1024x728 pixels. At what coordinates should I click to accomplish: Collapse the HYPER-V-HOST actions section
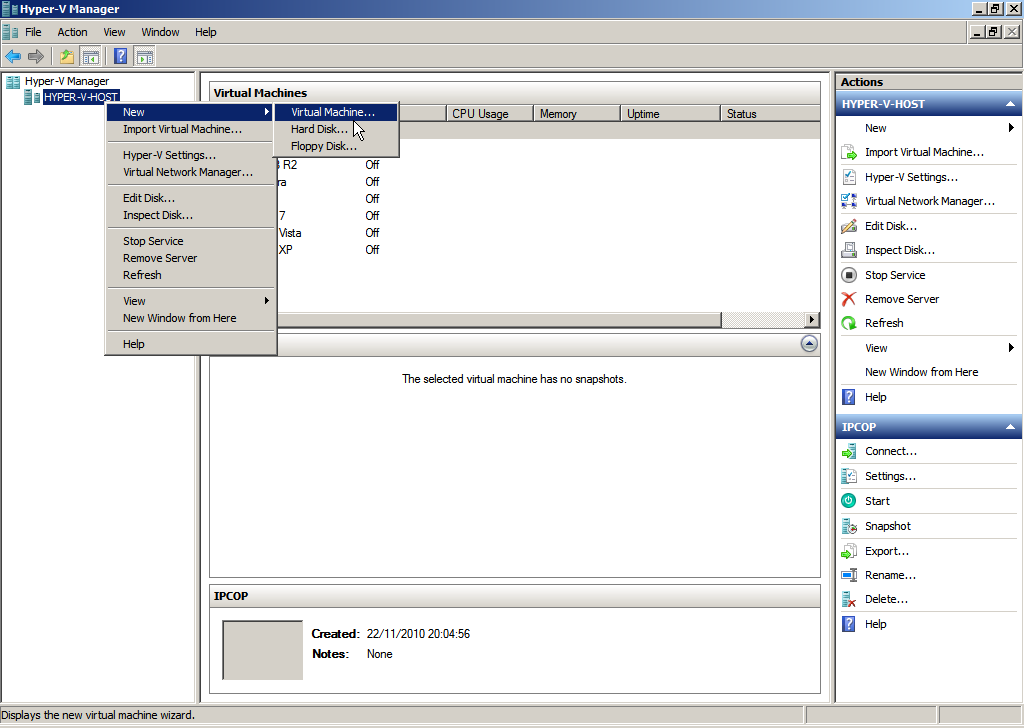[x=1010, y=104]
